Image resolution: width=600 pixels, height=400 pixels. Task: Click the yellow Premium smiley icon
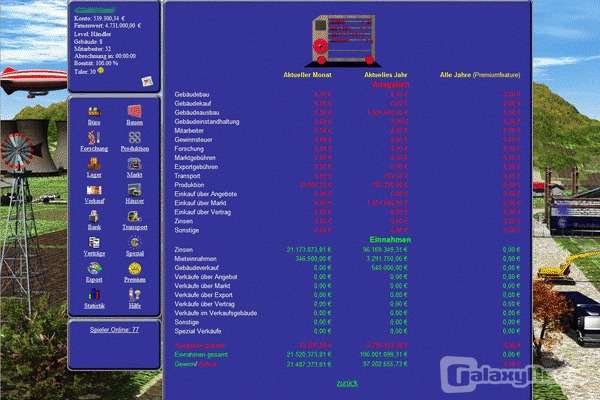(x=135, y=269)
